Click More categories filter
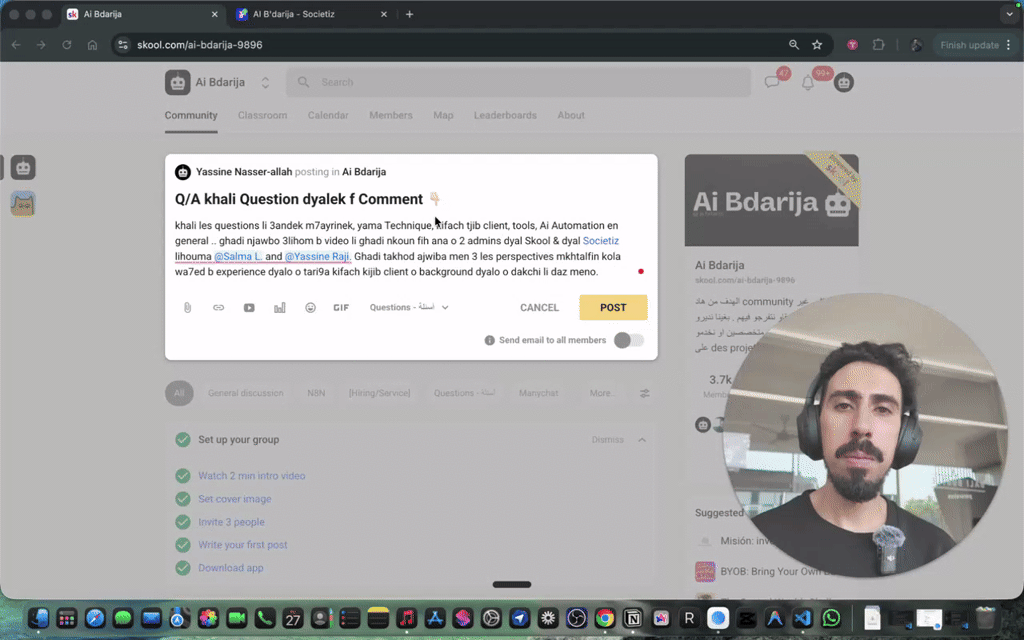This screenshot has height=640, width=1024. pos(603,393)
